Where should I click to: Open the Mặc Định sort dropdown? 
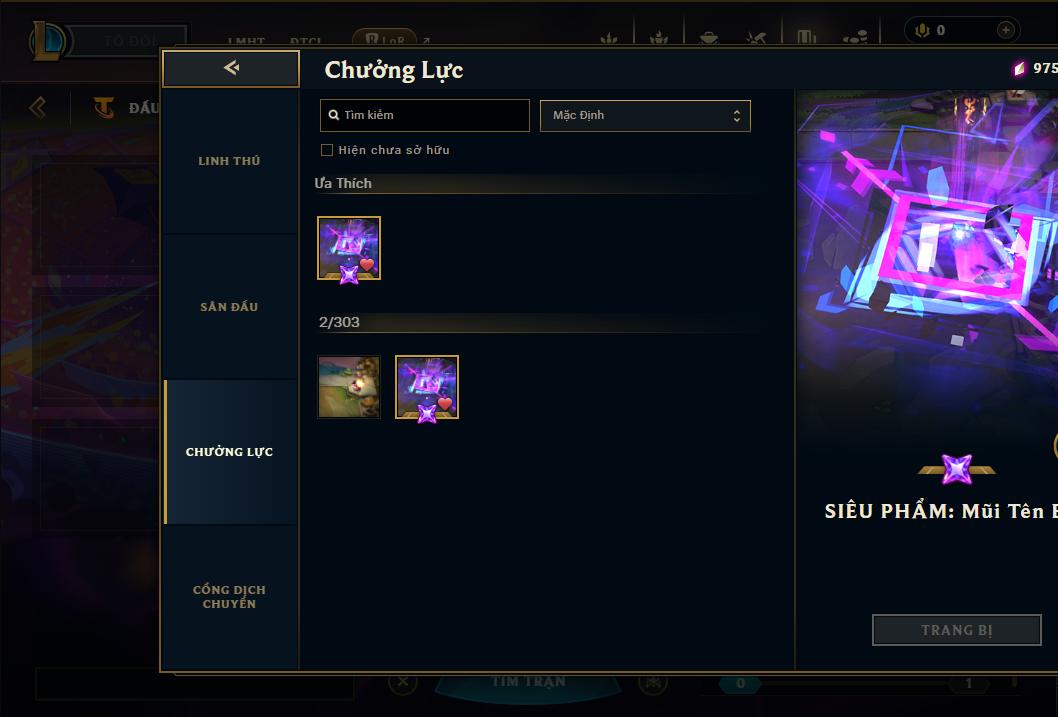point(645,115)
